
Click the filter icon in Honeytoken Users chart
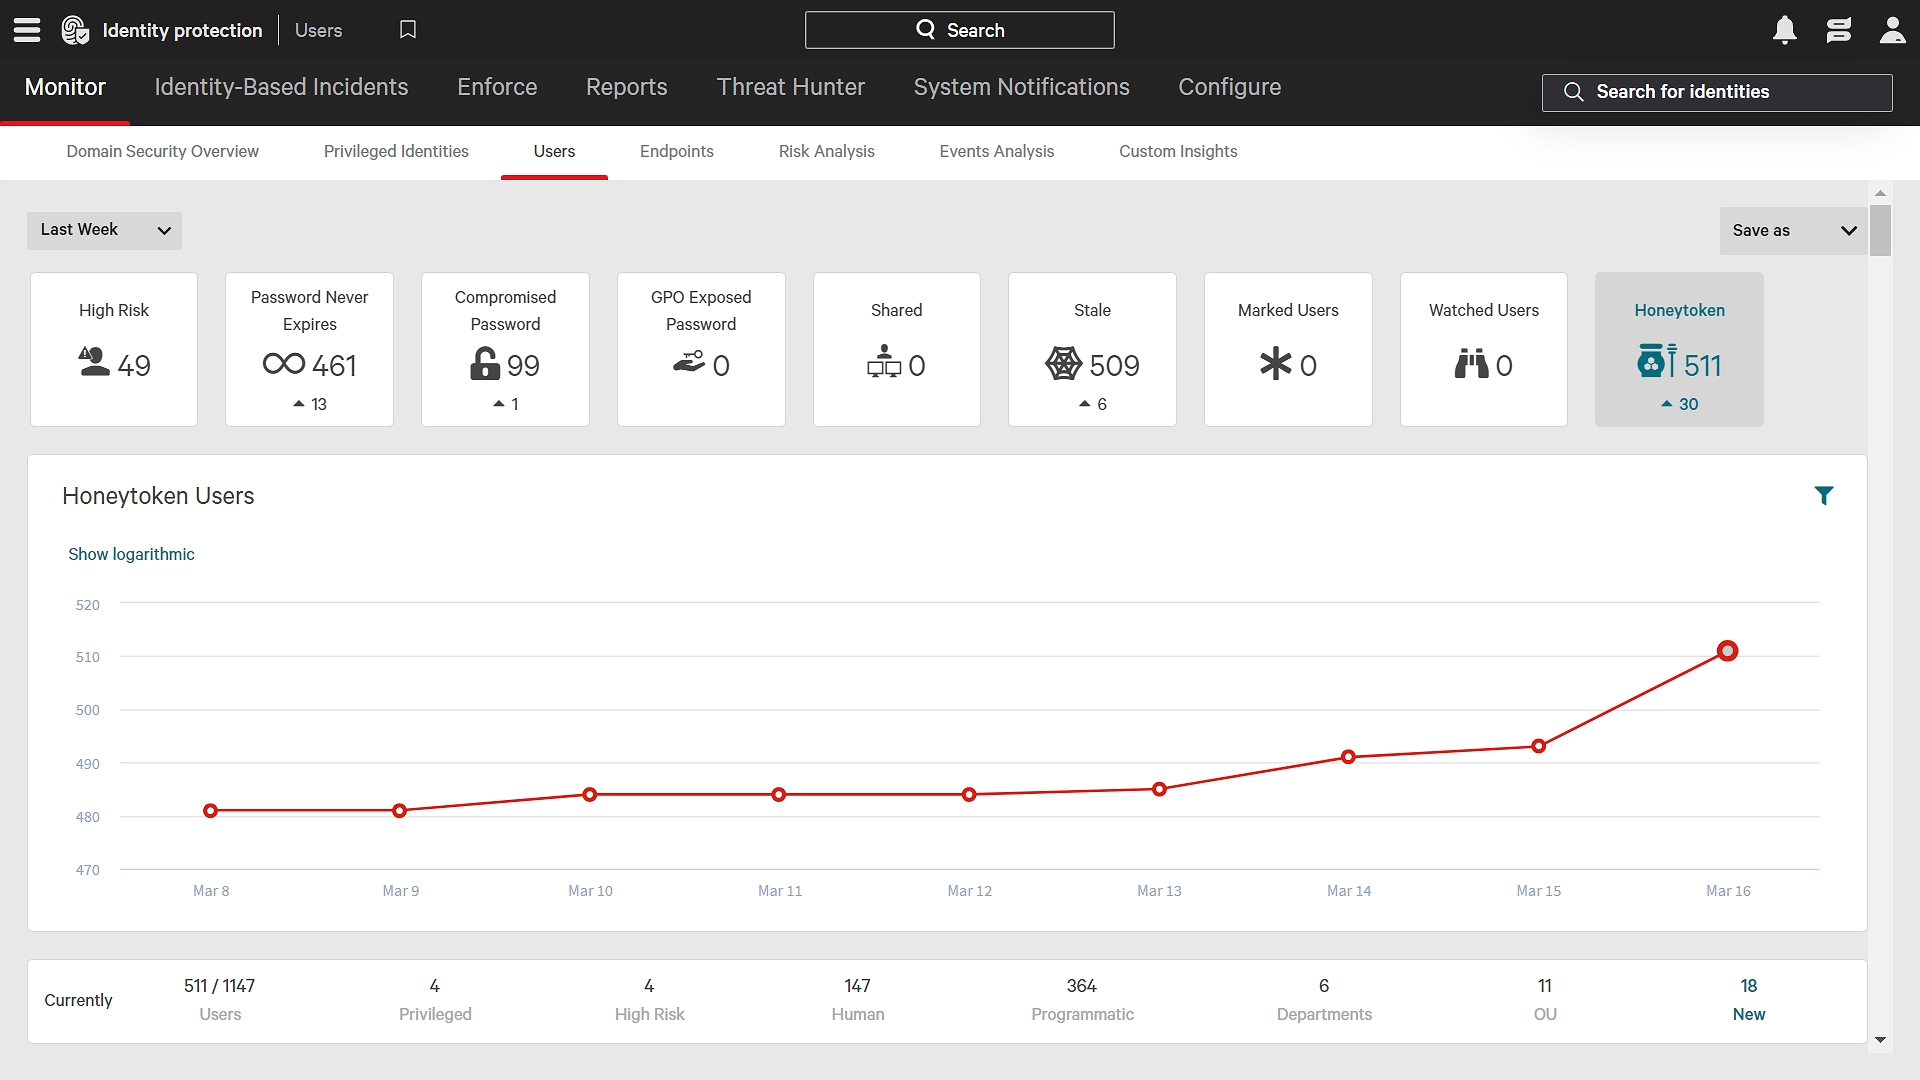click(x=1824, y=495)
